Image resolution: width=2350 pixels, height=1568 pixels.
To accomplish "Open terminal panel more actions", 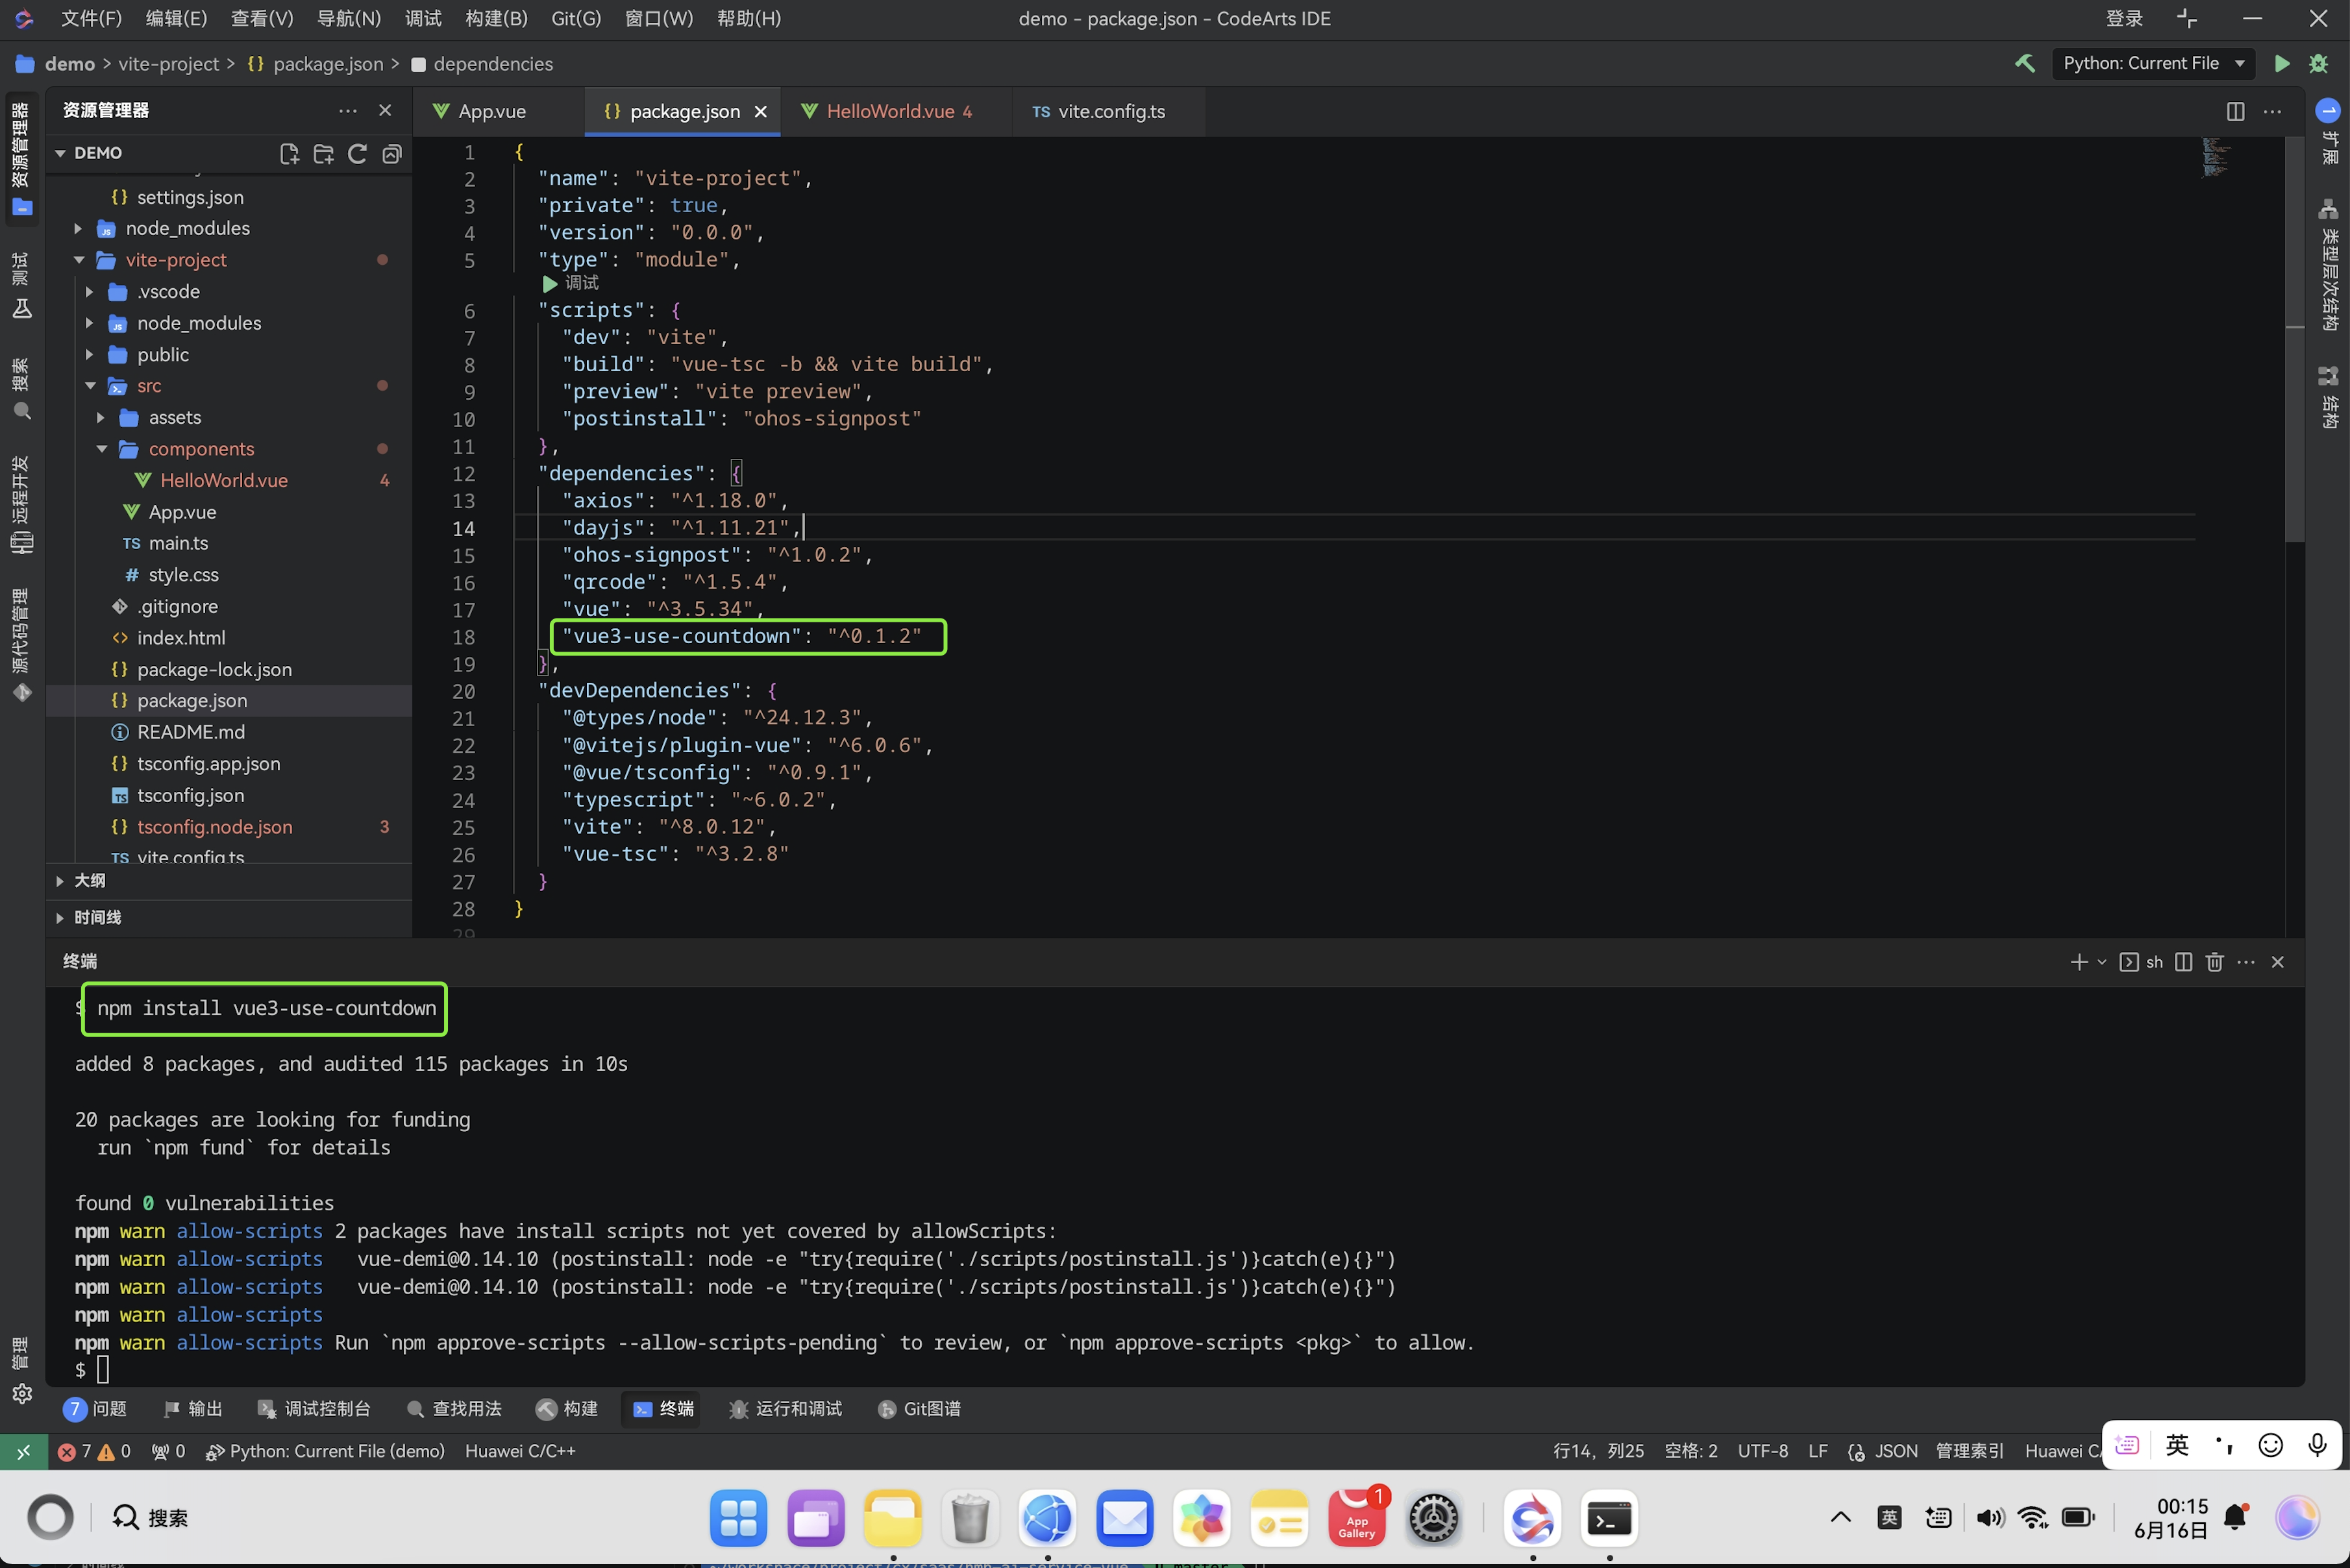I will (x=2246, y=962).
